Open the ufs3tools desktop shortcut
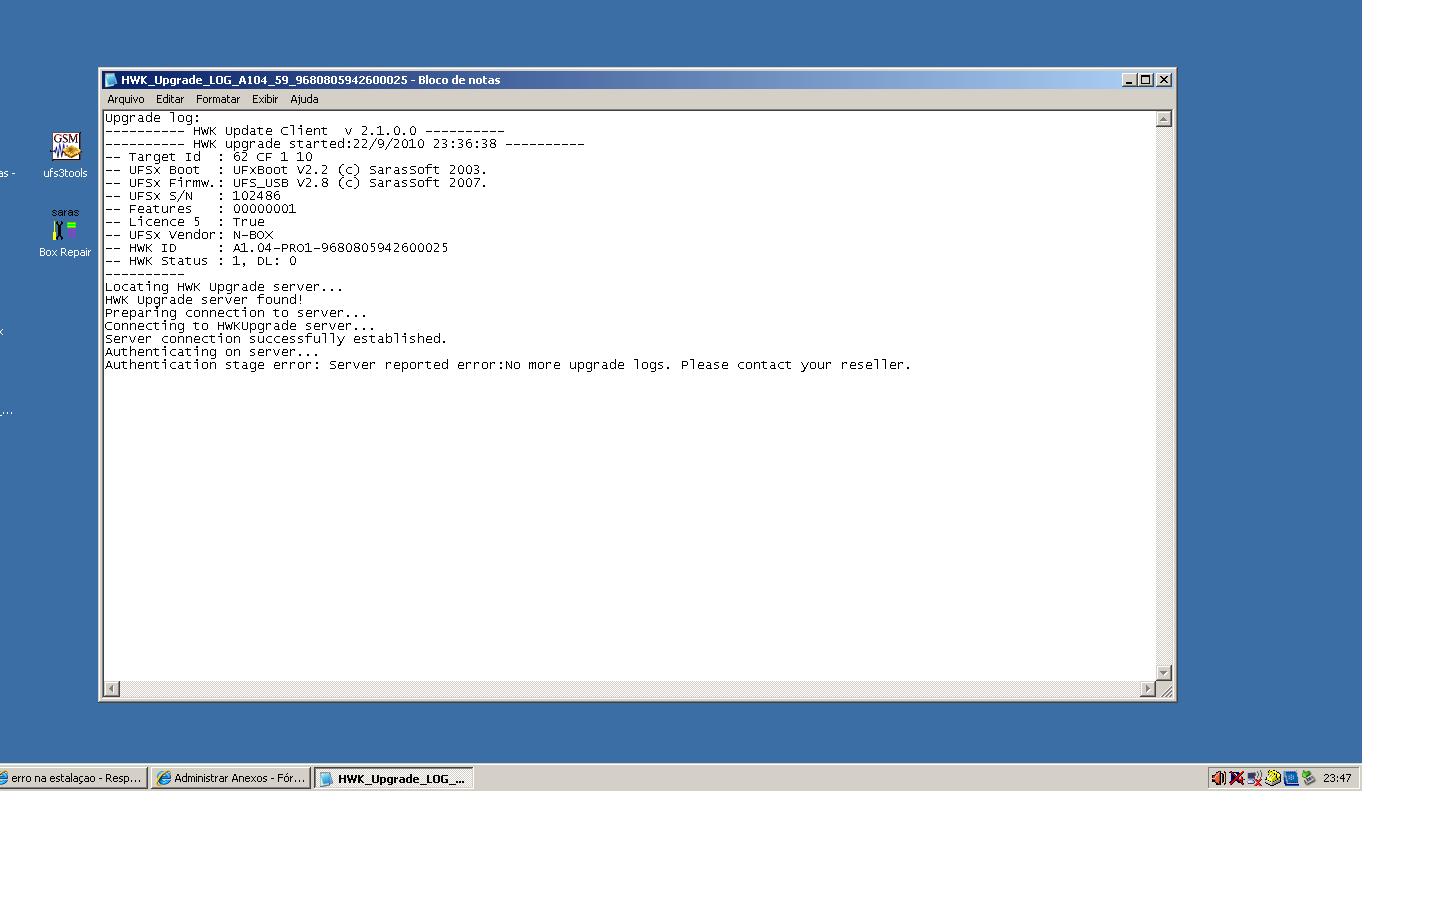 [x=65, y=155]
